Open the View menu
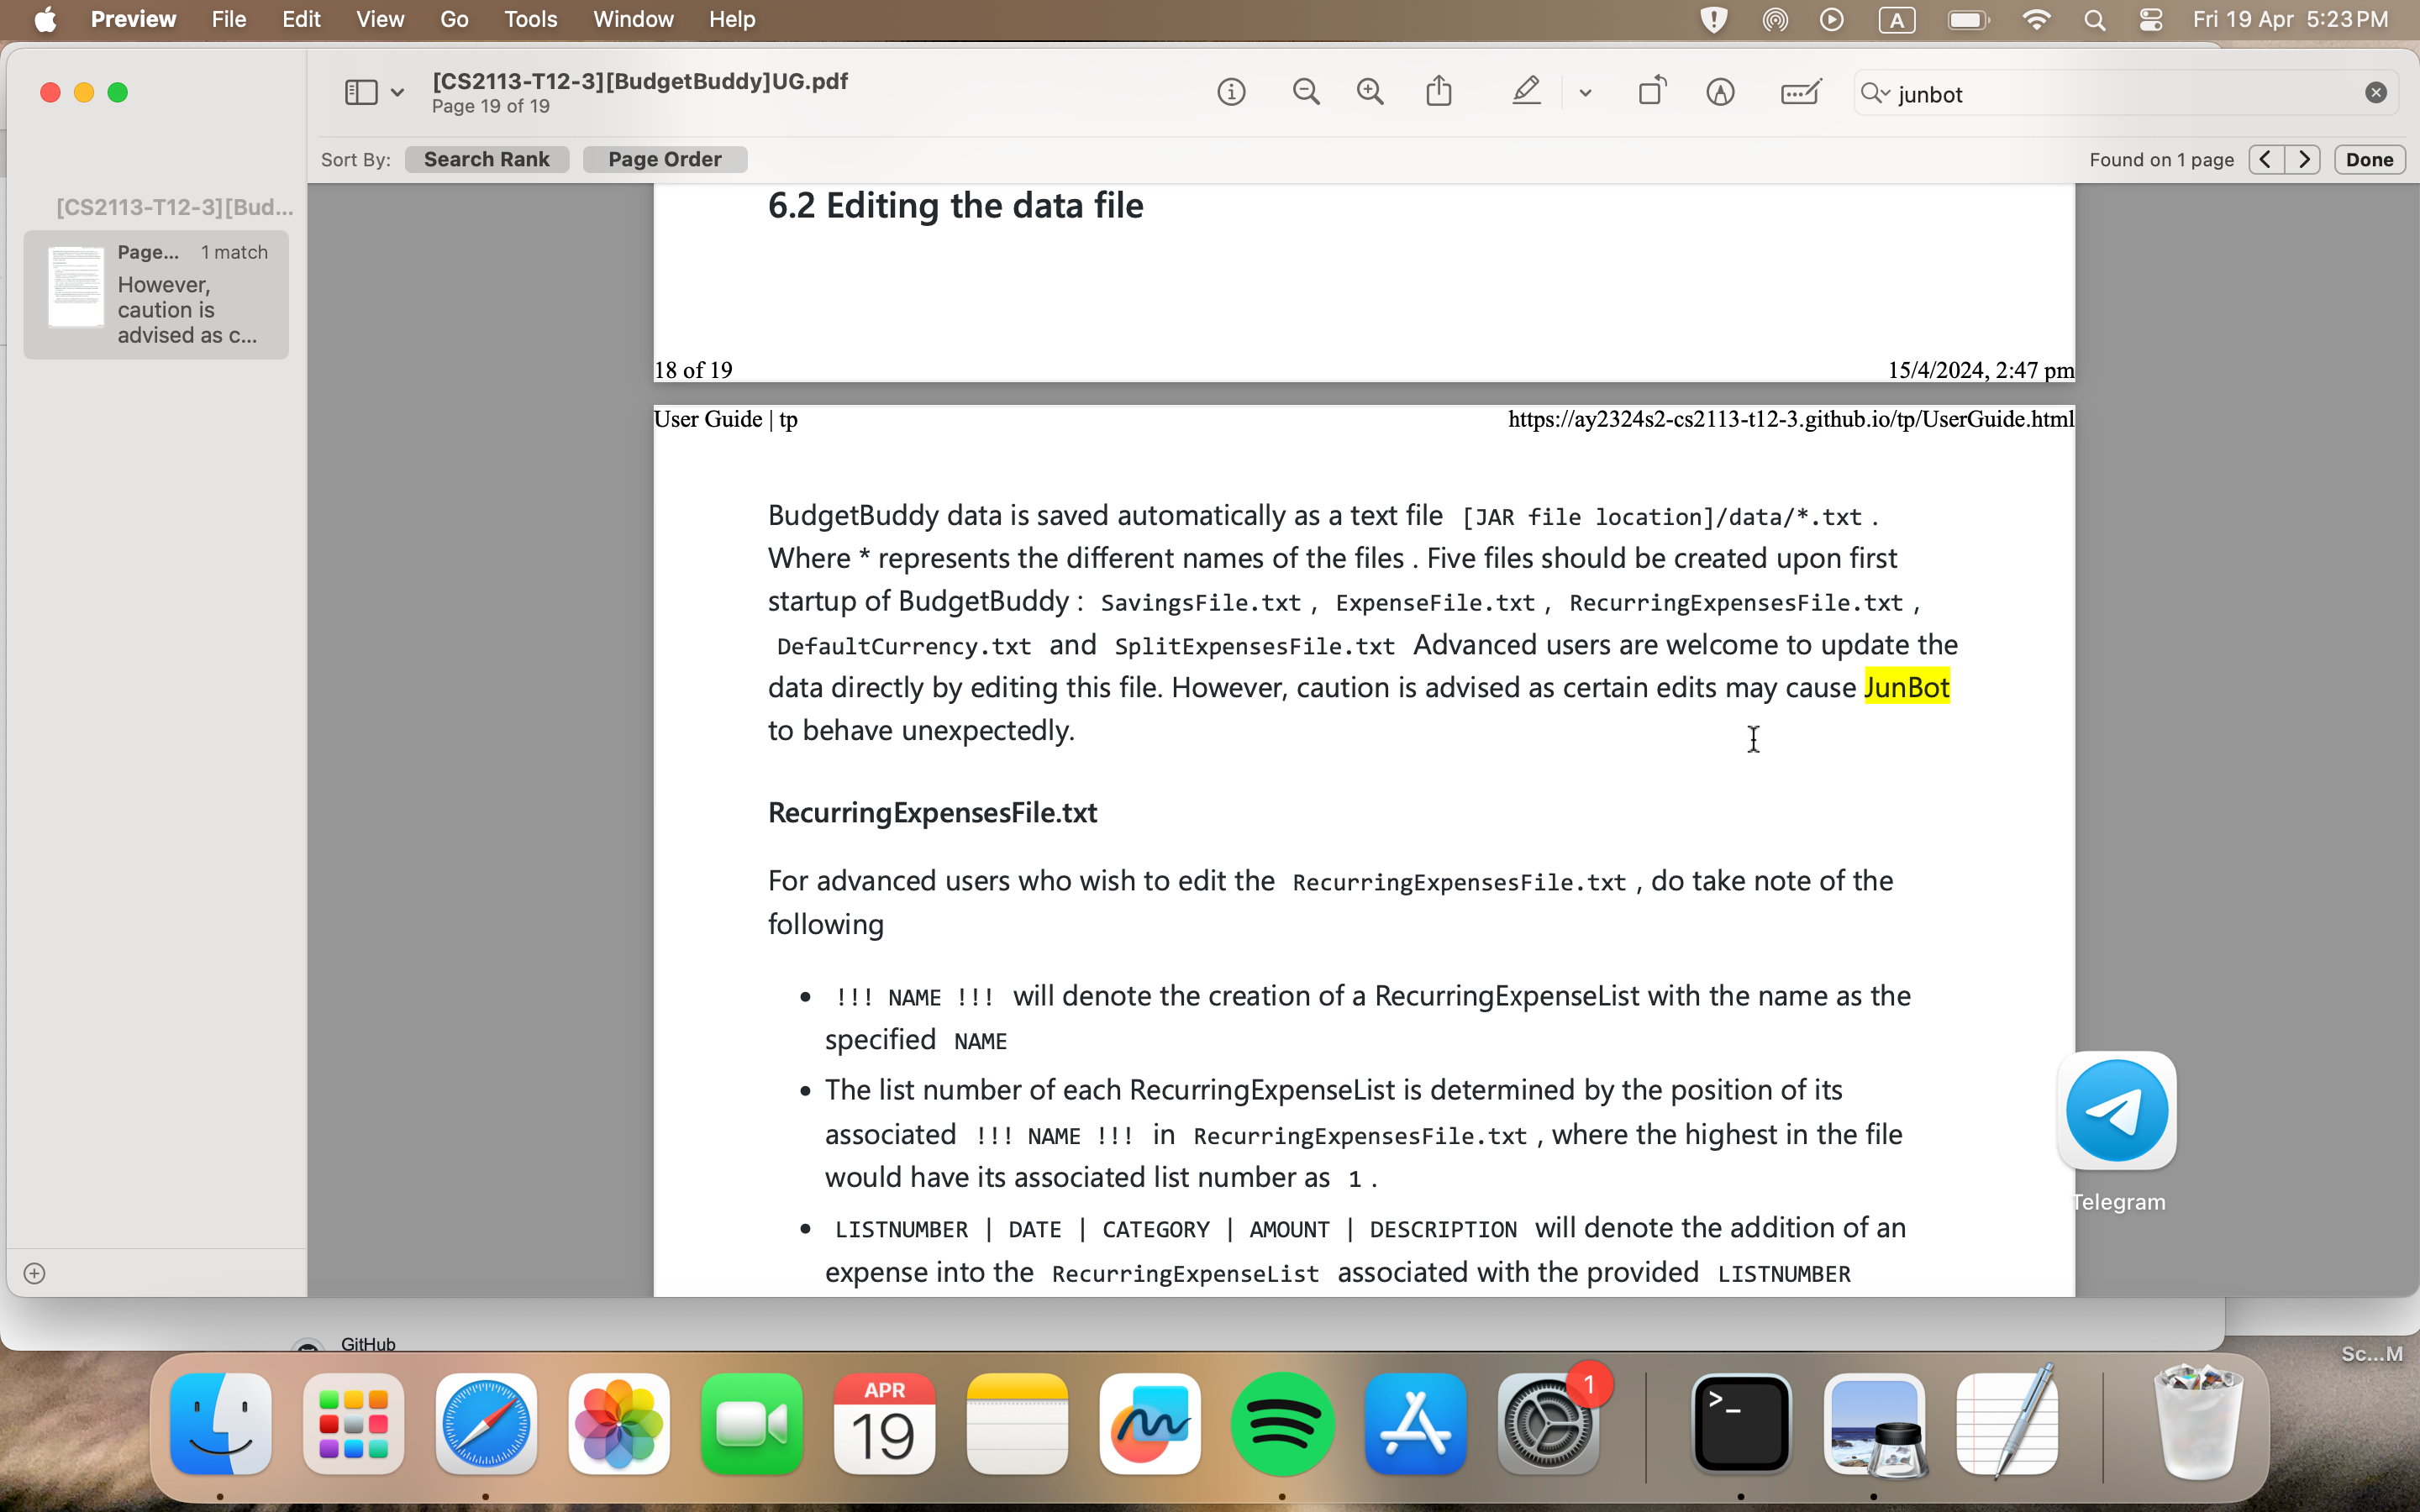The height and width of the screenshot is (1512, 2420). point(380,19)
